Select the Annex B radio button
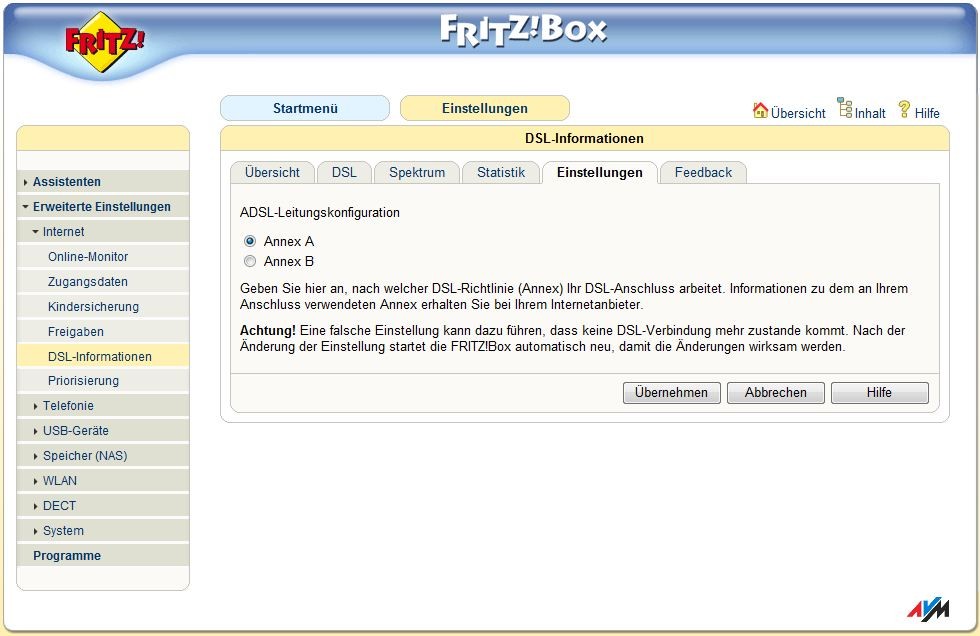This screenshot has width=980, height=636. pos(250,262)
